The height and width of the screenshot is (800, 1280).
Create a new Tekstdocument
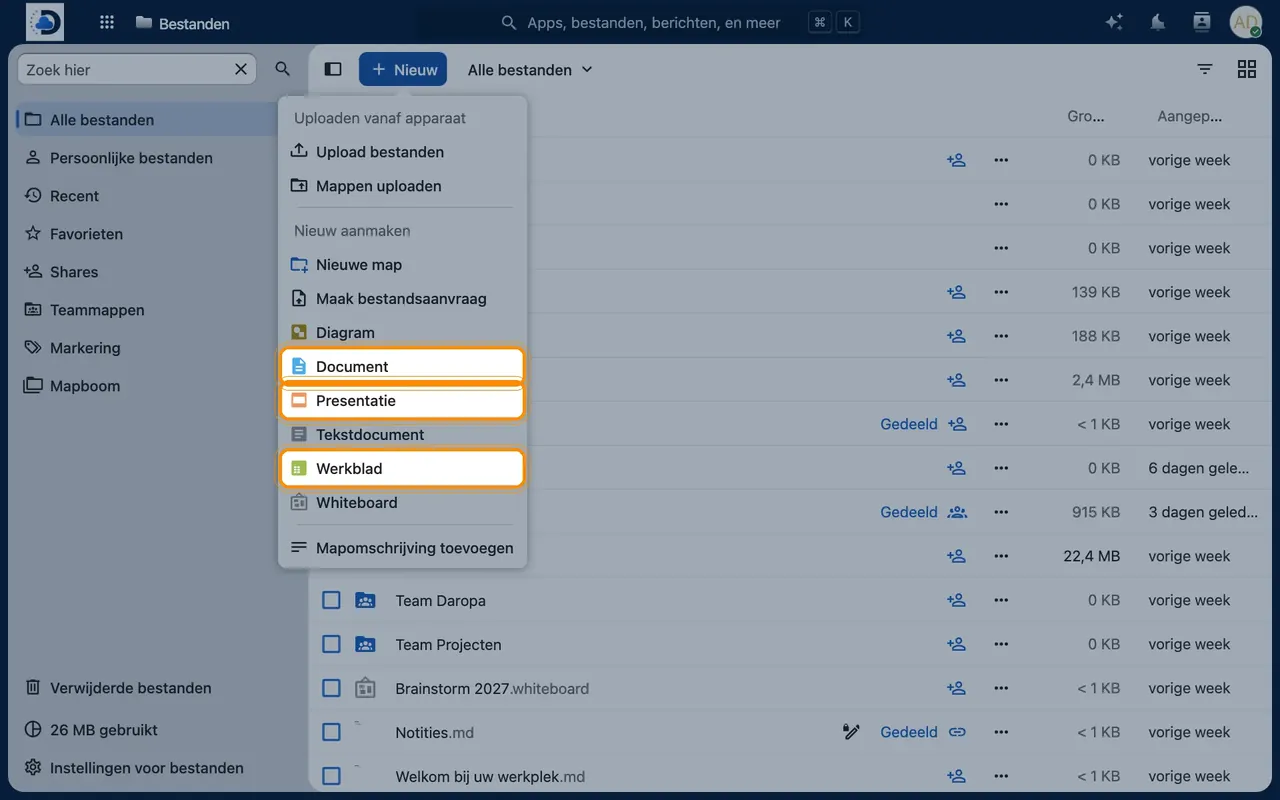[402, 435]
